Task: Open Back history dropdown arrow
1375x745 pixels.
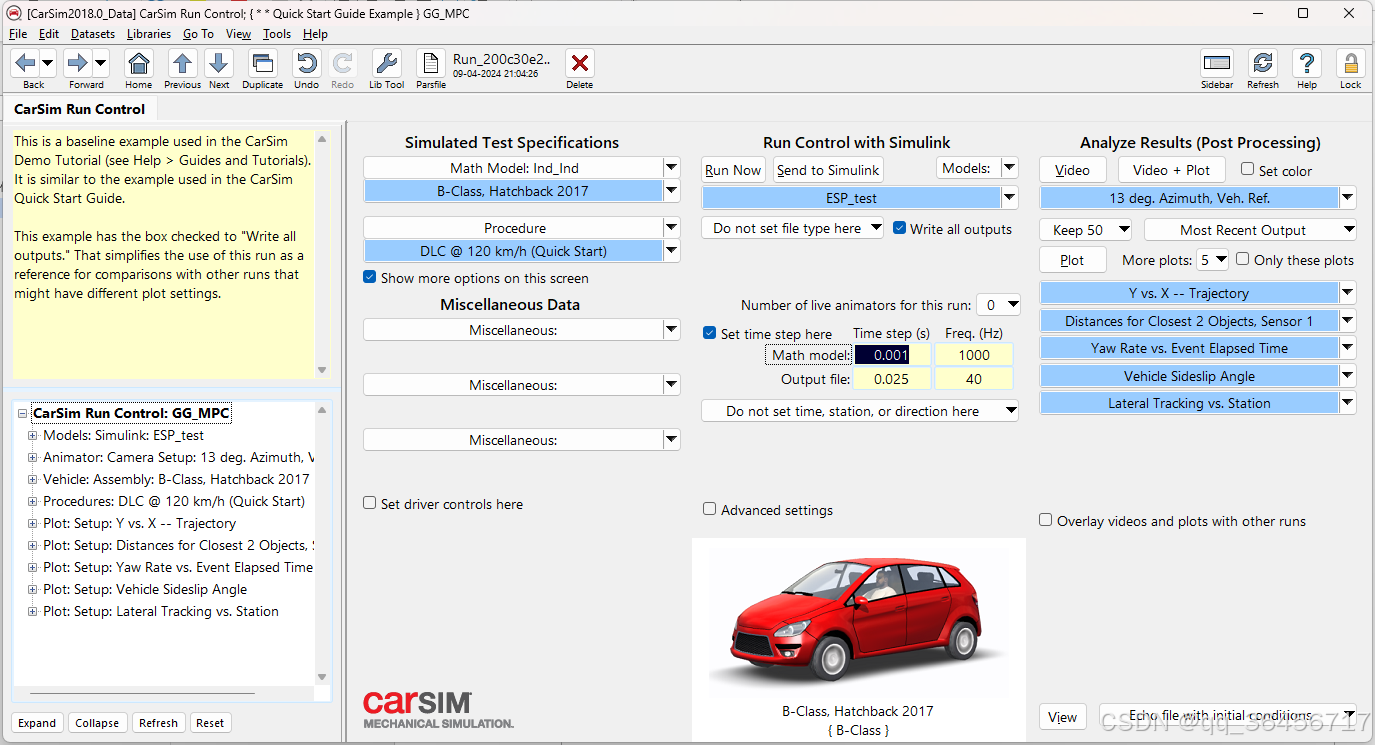Action: [48, 64]
